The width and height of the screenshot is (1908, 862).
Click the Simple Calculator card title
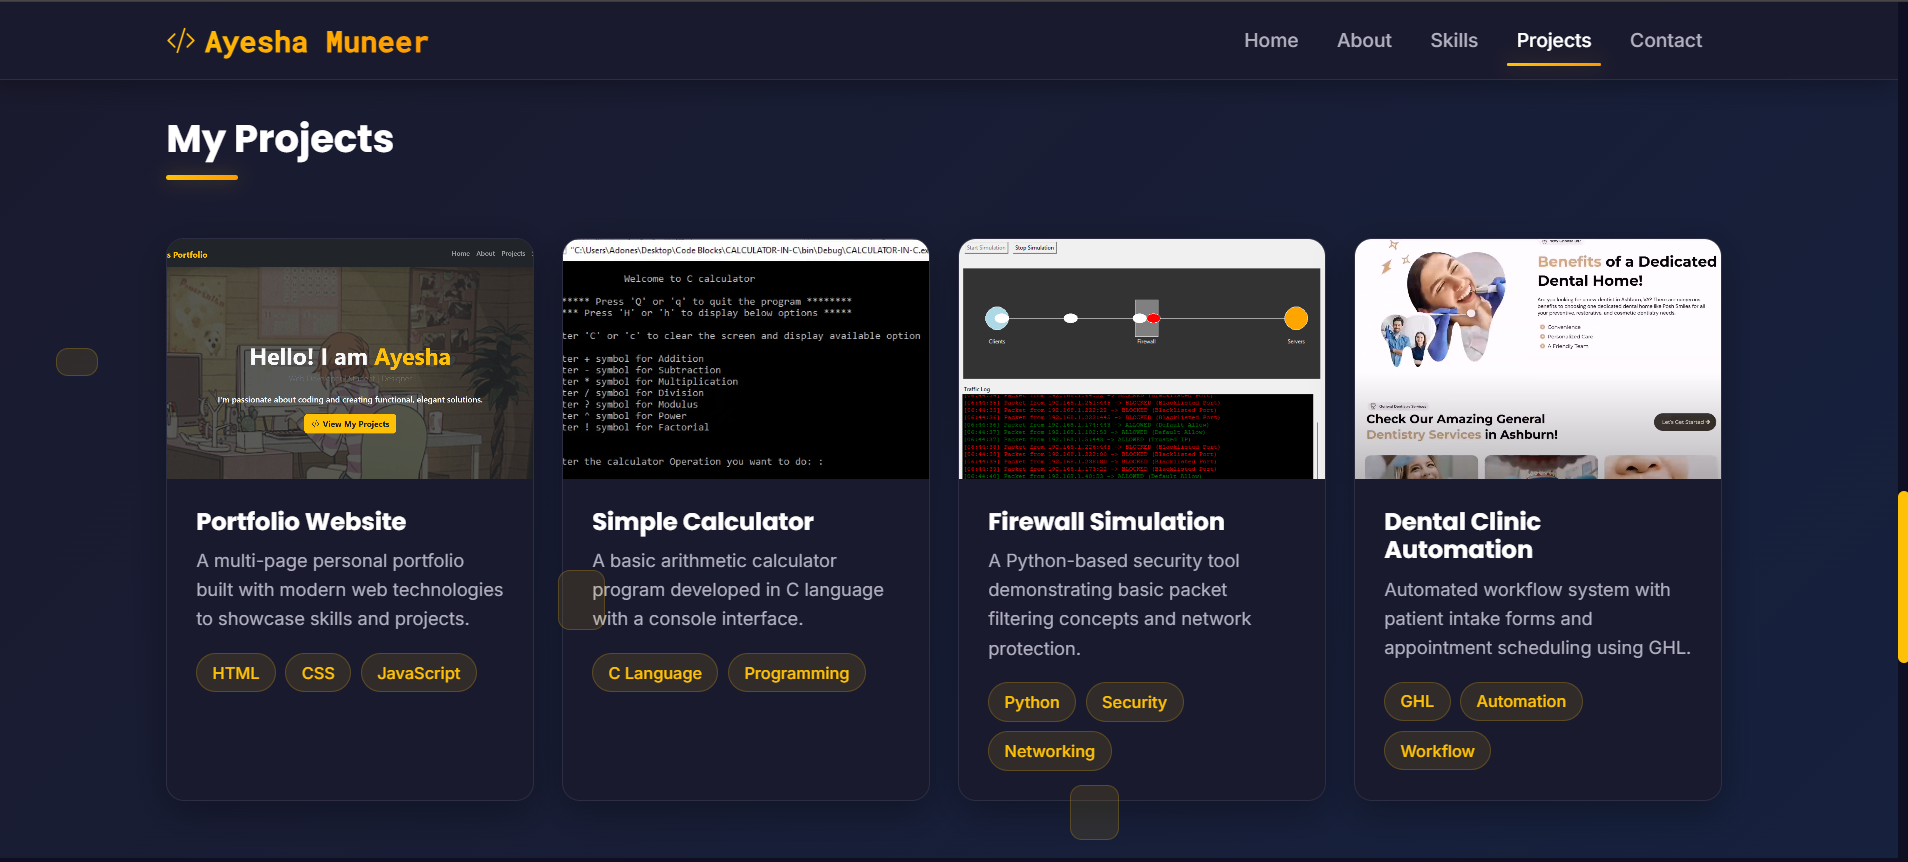click(703, 521)
